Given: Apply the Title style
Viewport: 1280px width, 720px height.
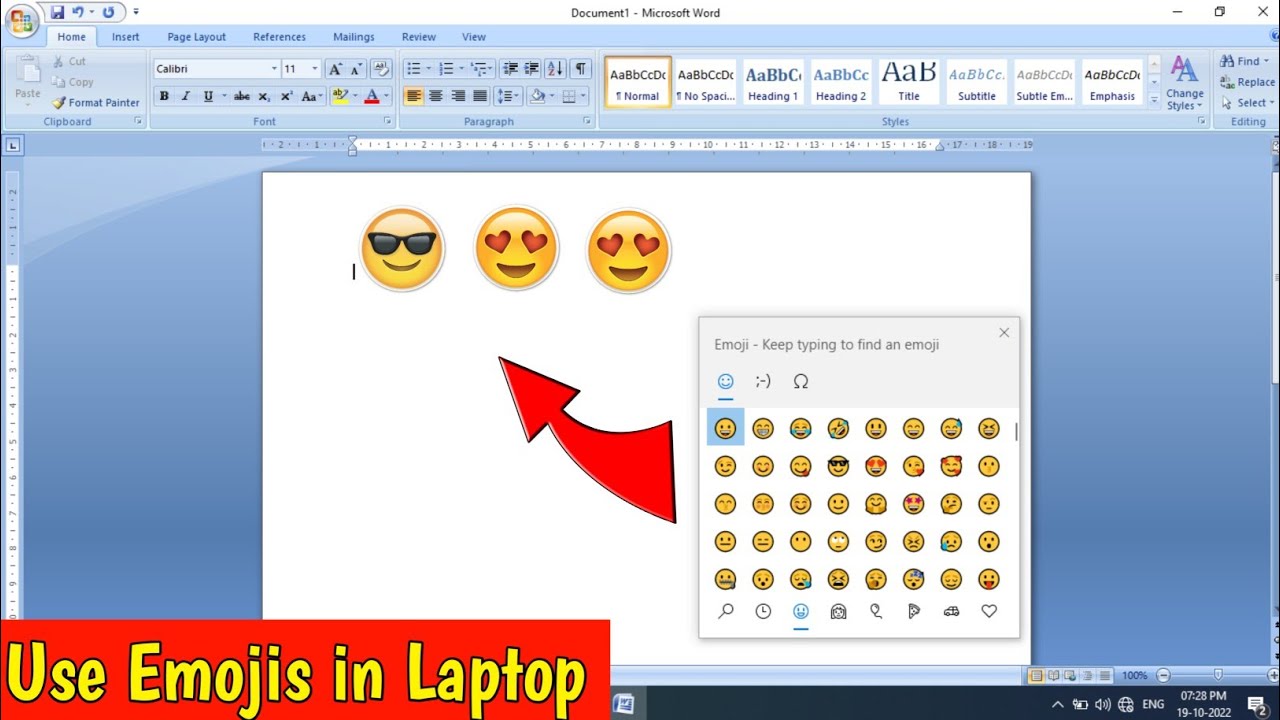Looking at the screenshot, I should [x=909, y=81].
